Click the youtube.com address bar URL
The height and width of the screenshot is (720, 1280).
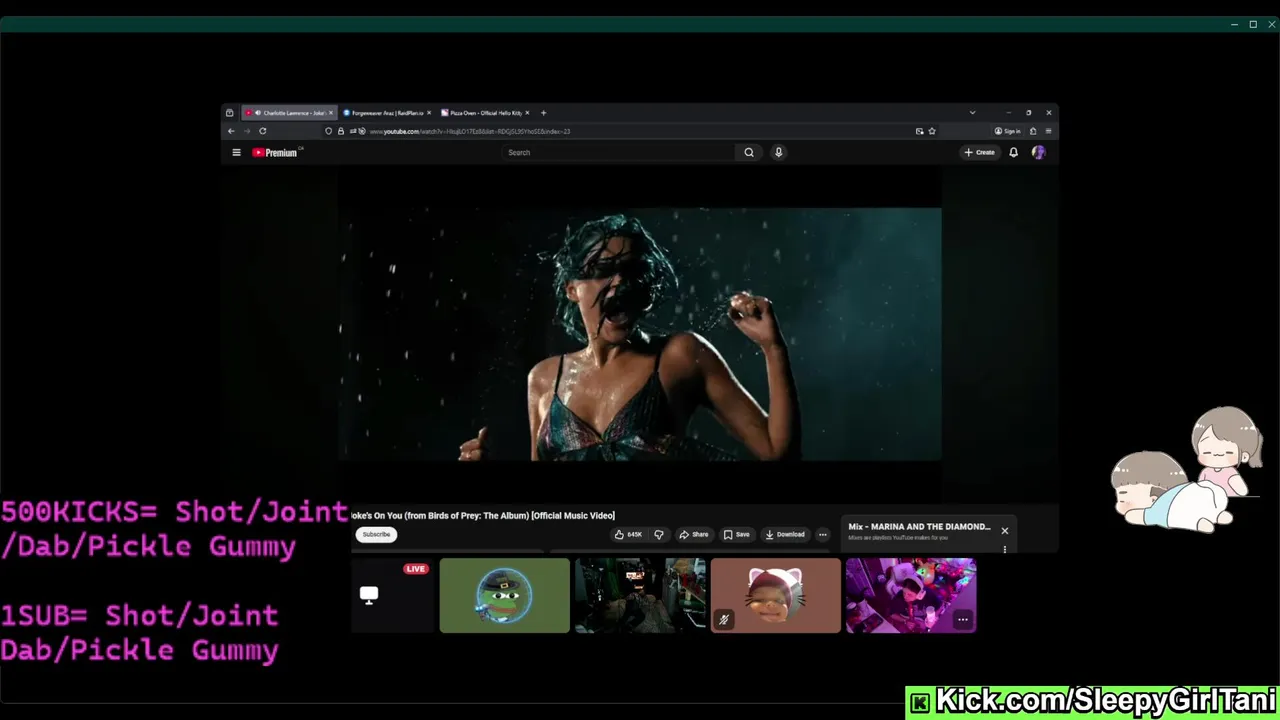click(x=469, y=131)
